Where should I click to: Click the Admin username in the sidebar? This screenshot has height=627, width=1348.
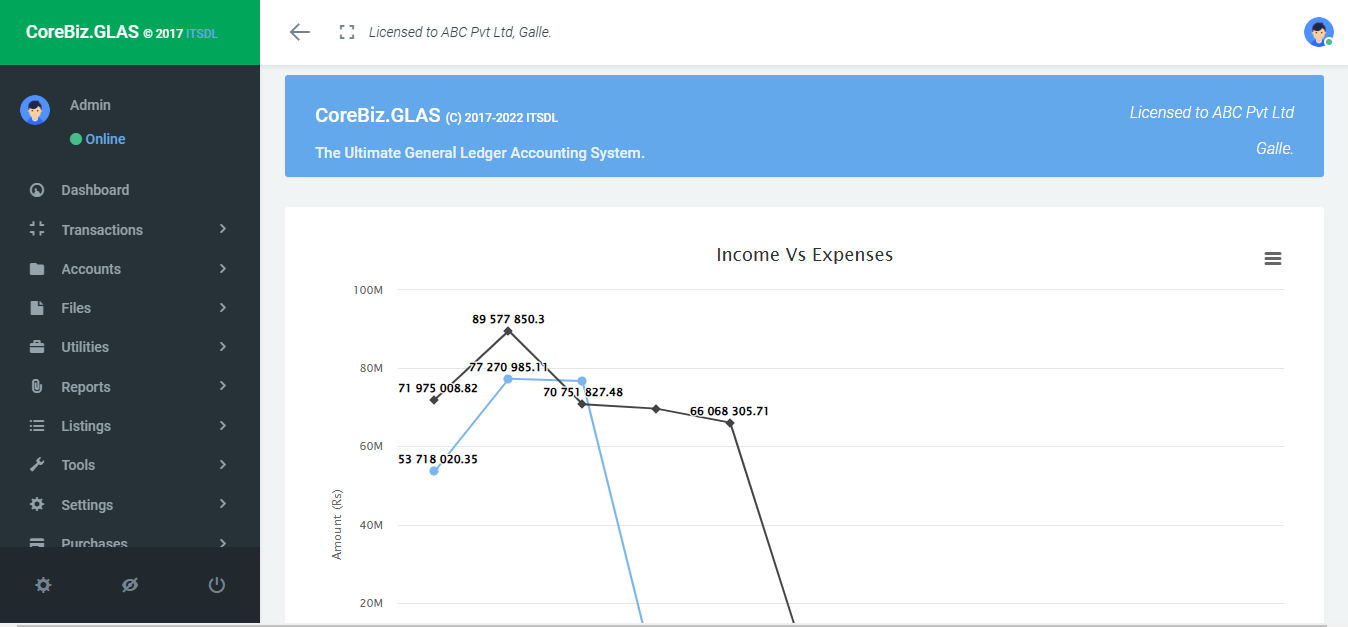(90, 105)
